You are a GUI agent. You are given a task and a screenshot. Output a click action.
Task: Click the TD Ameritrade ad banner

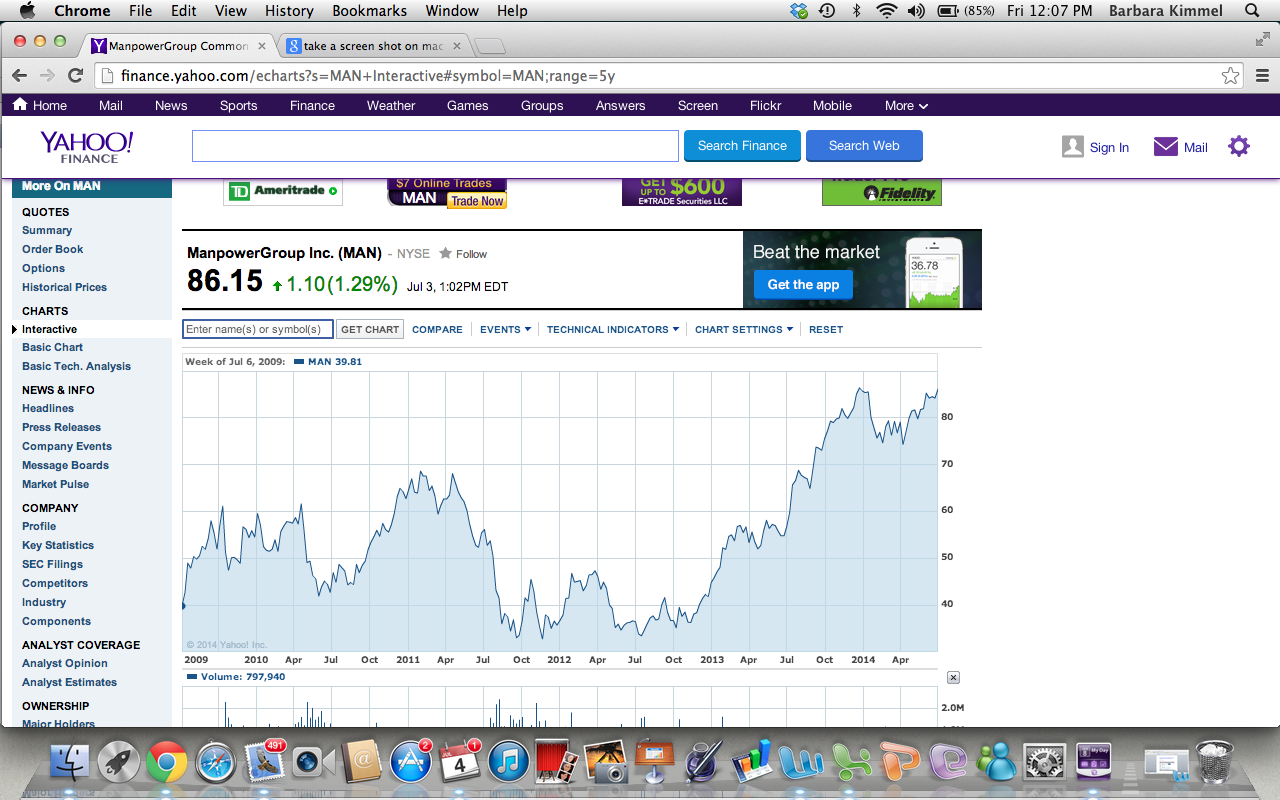tap(283, 191)
